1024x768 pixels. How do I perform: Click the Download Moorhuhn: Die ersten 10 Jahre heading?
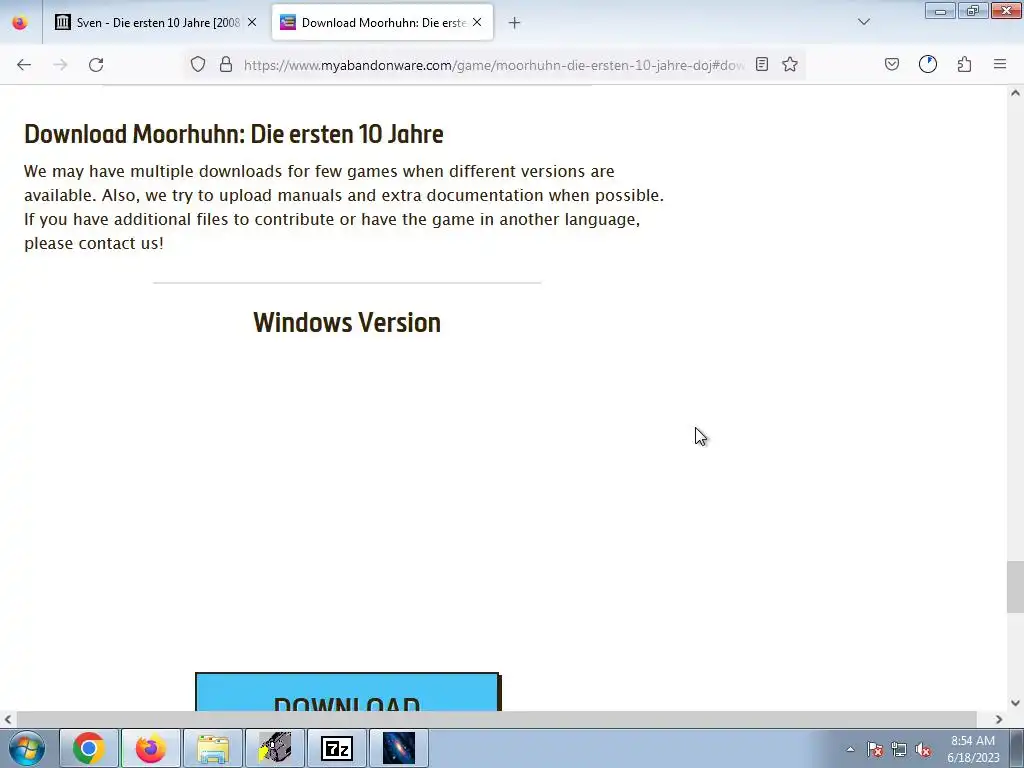click(234, 134)
